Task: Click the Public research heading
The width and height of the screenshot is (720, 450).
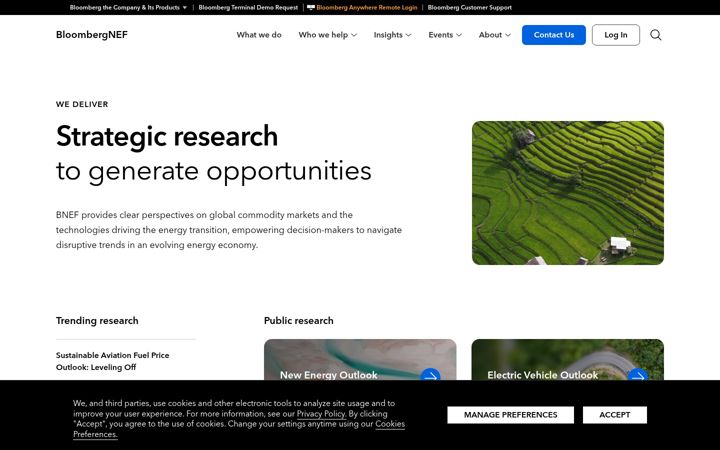Action: [298, 321]
